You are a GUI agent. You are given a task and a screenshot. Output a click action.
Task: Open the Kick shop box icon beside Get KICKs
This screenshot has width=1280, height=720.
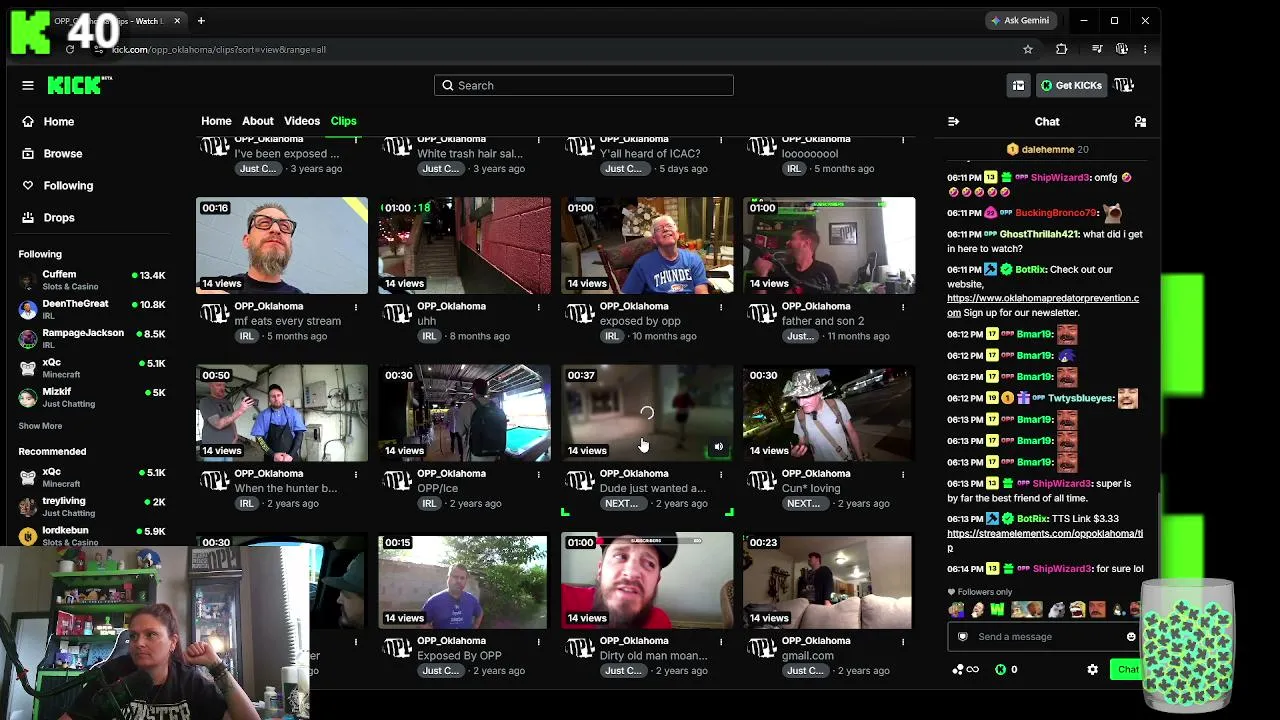coord(1018,85)
